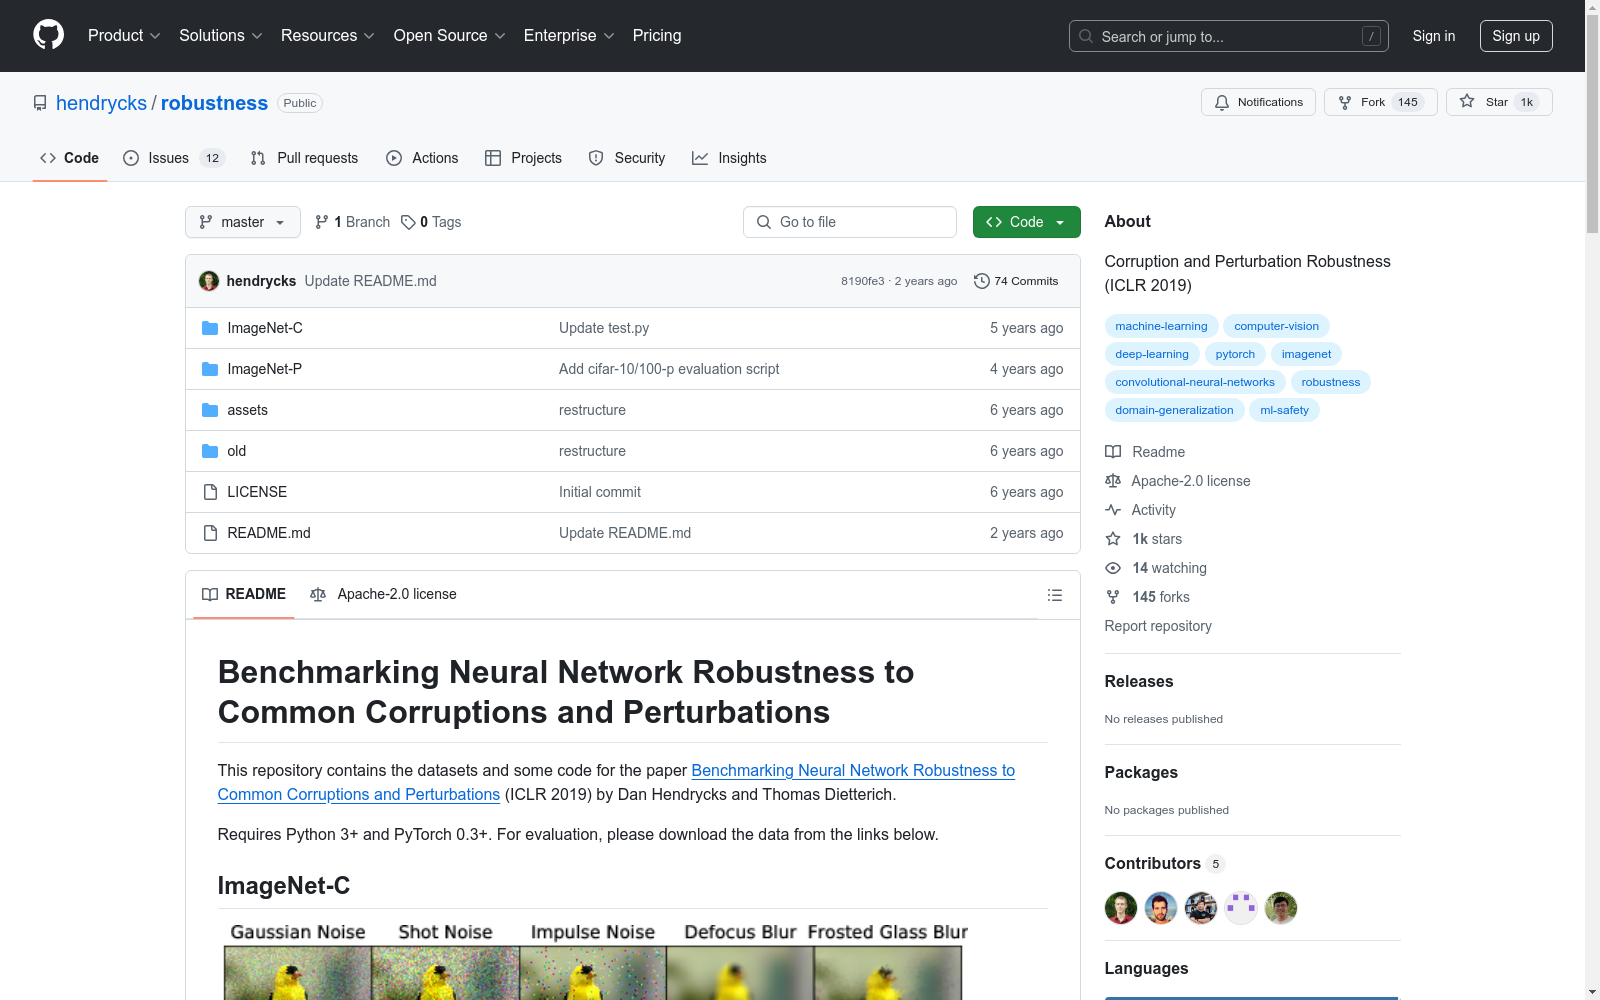Click the eye icon beside 14 watching
Image resolution: width=1600 pixels, height=1000 pixels.
click(x=1113, y=568)
